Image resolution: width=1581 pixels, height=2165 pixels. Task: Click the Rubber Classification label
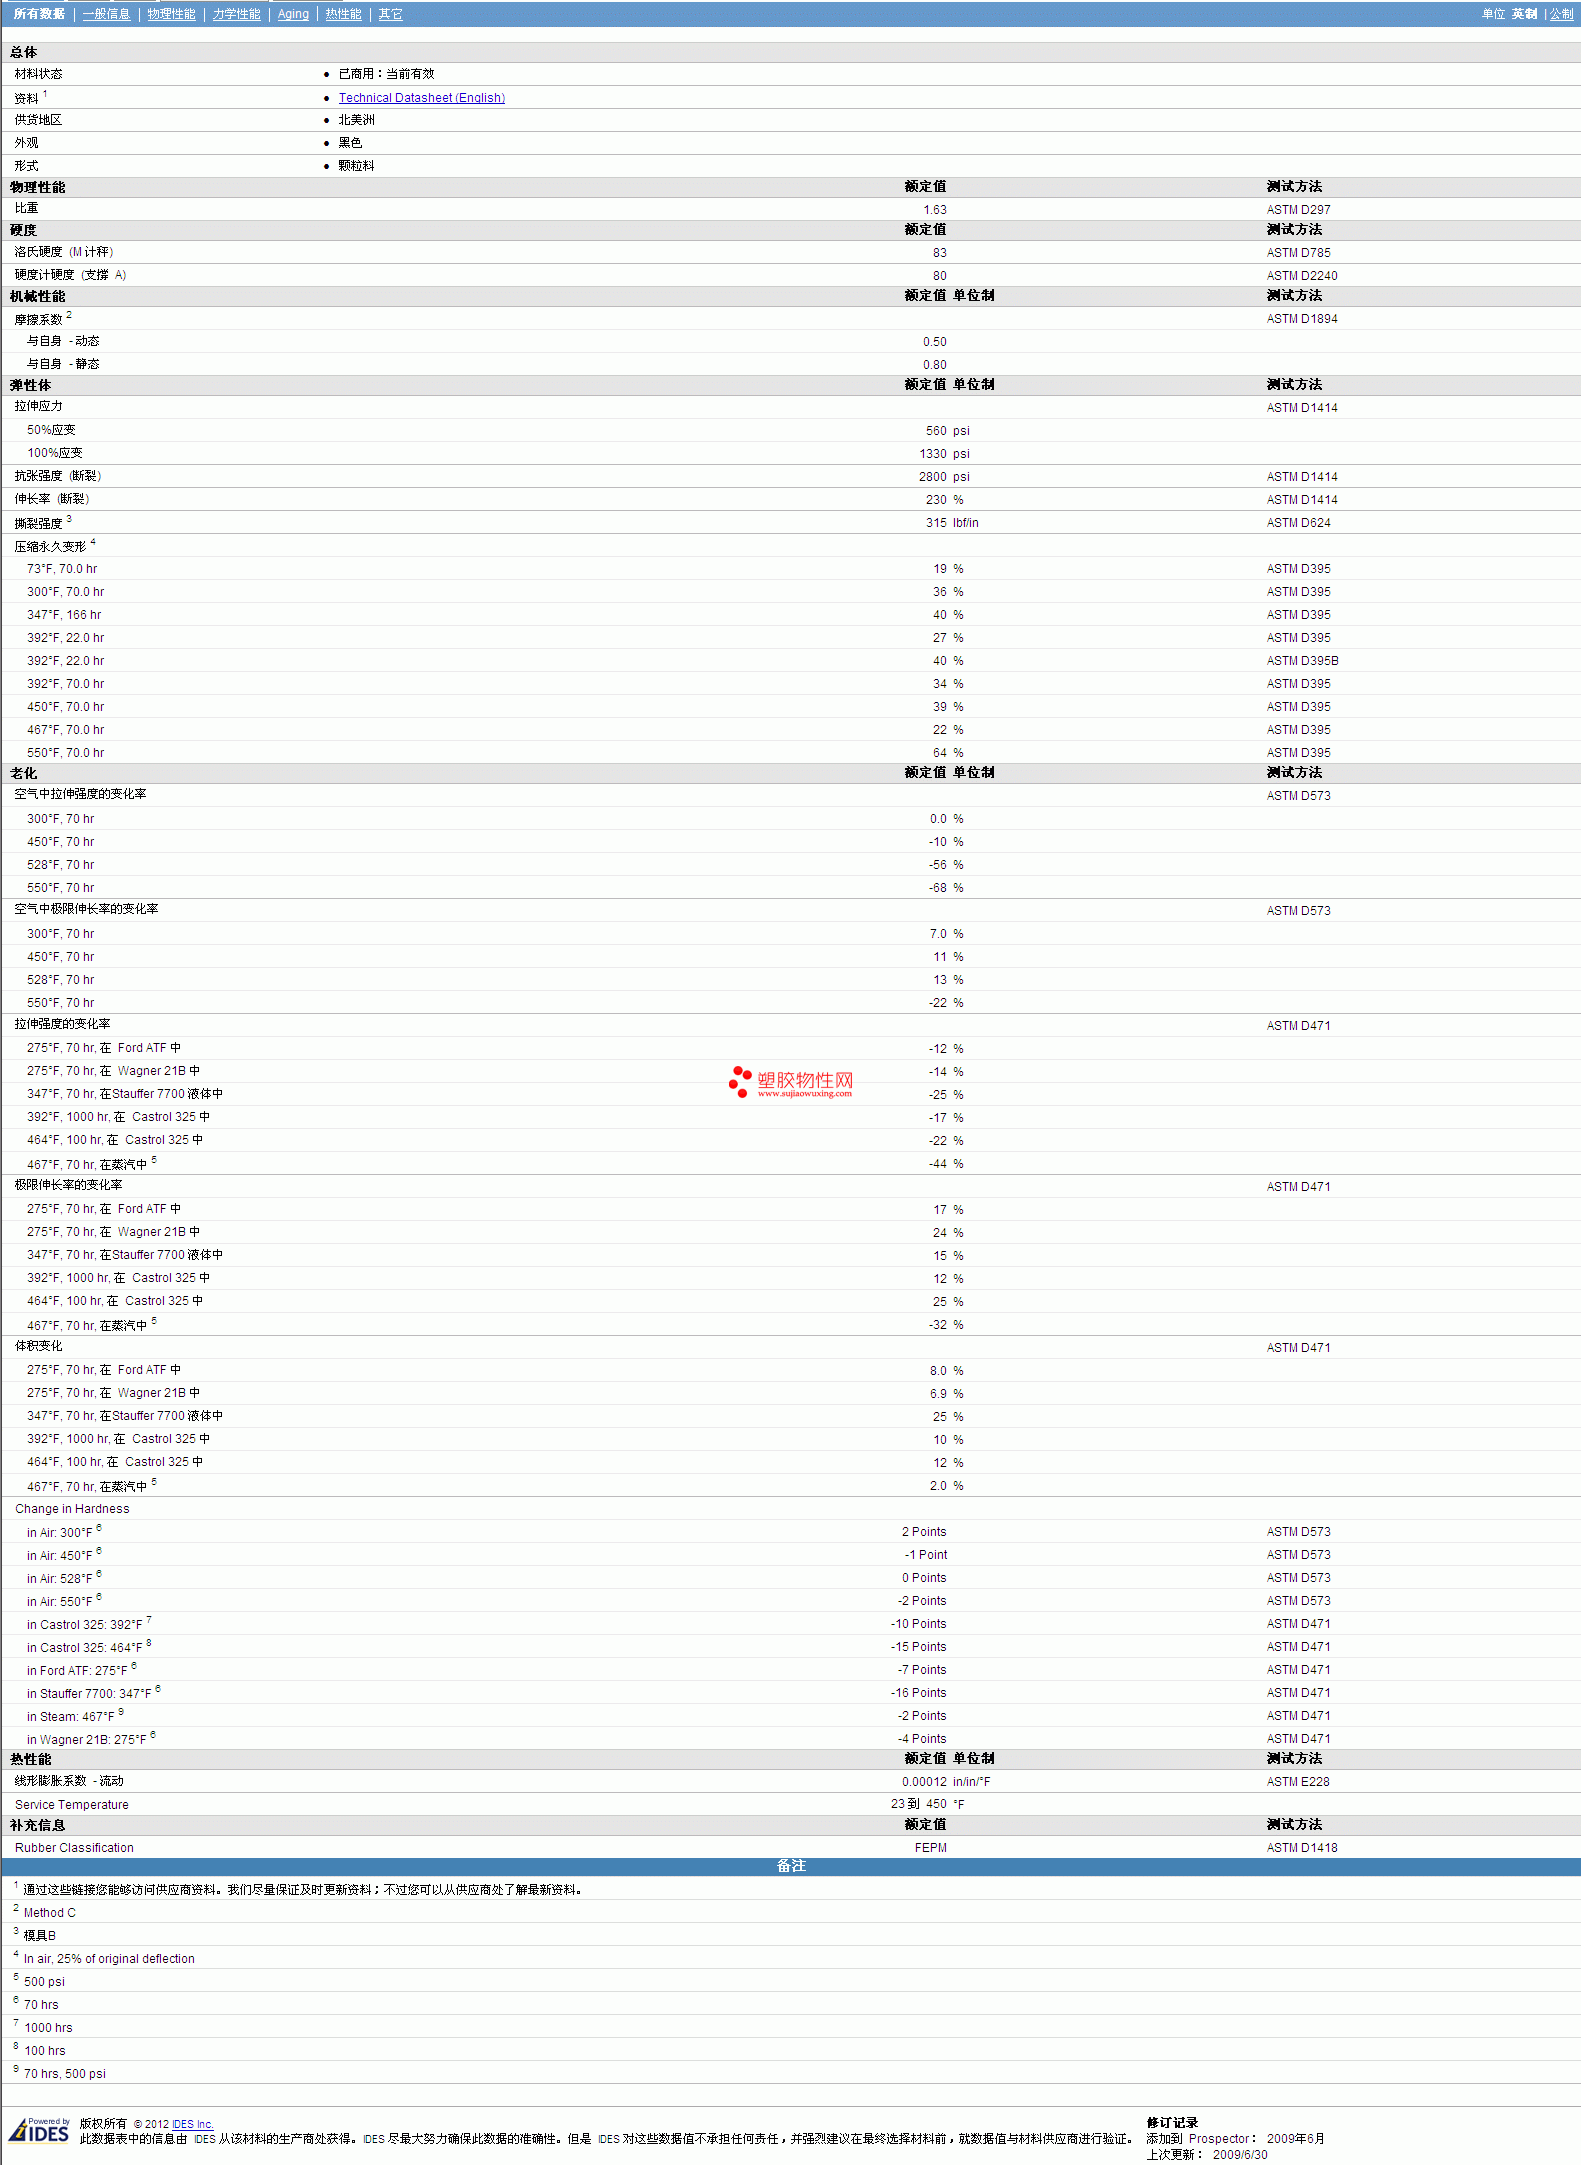pos(74,1848)
